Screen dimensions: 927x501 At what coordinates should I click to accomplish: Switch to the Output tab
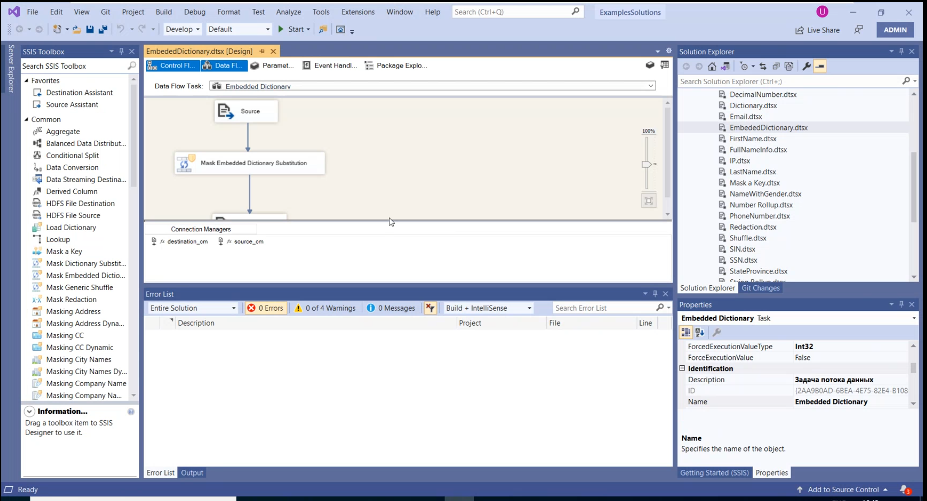(x=192, y=473)
